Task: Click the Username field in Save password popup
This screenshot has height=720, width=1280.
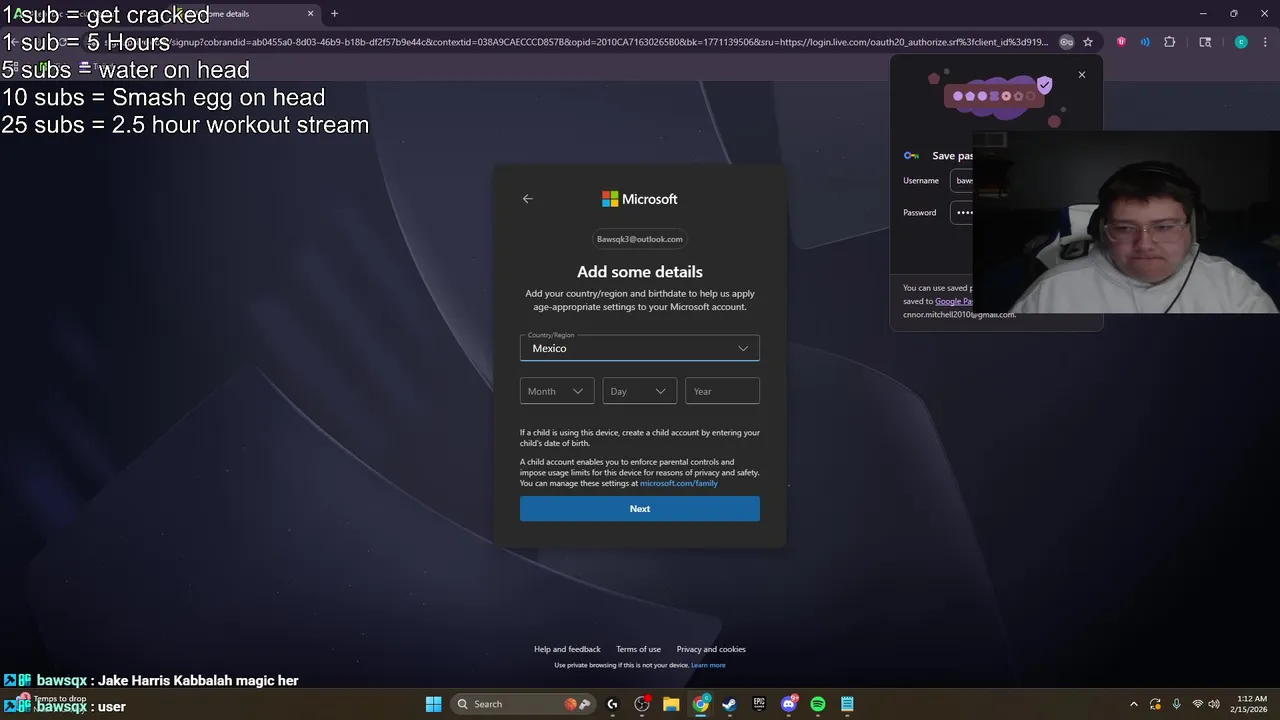Action: pyautogui.click(x=963, y=181)
